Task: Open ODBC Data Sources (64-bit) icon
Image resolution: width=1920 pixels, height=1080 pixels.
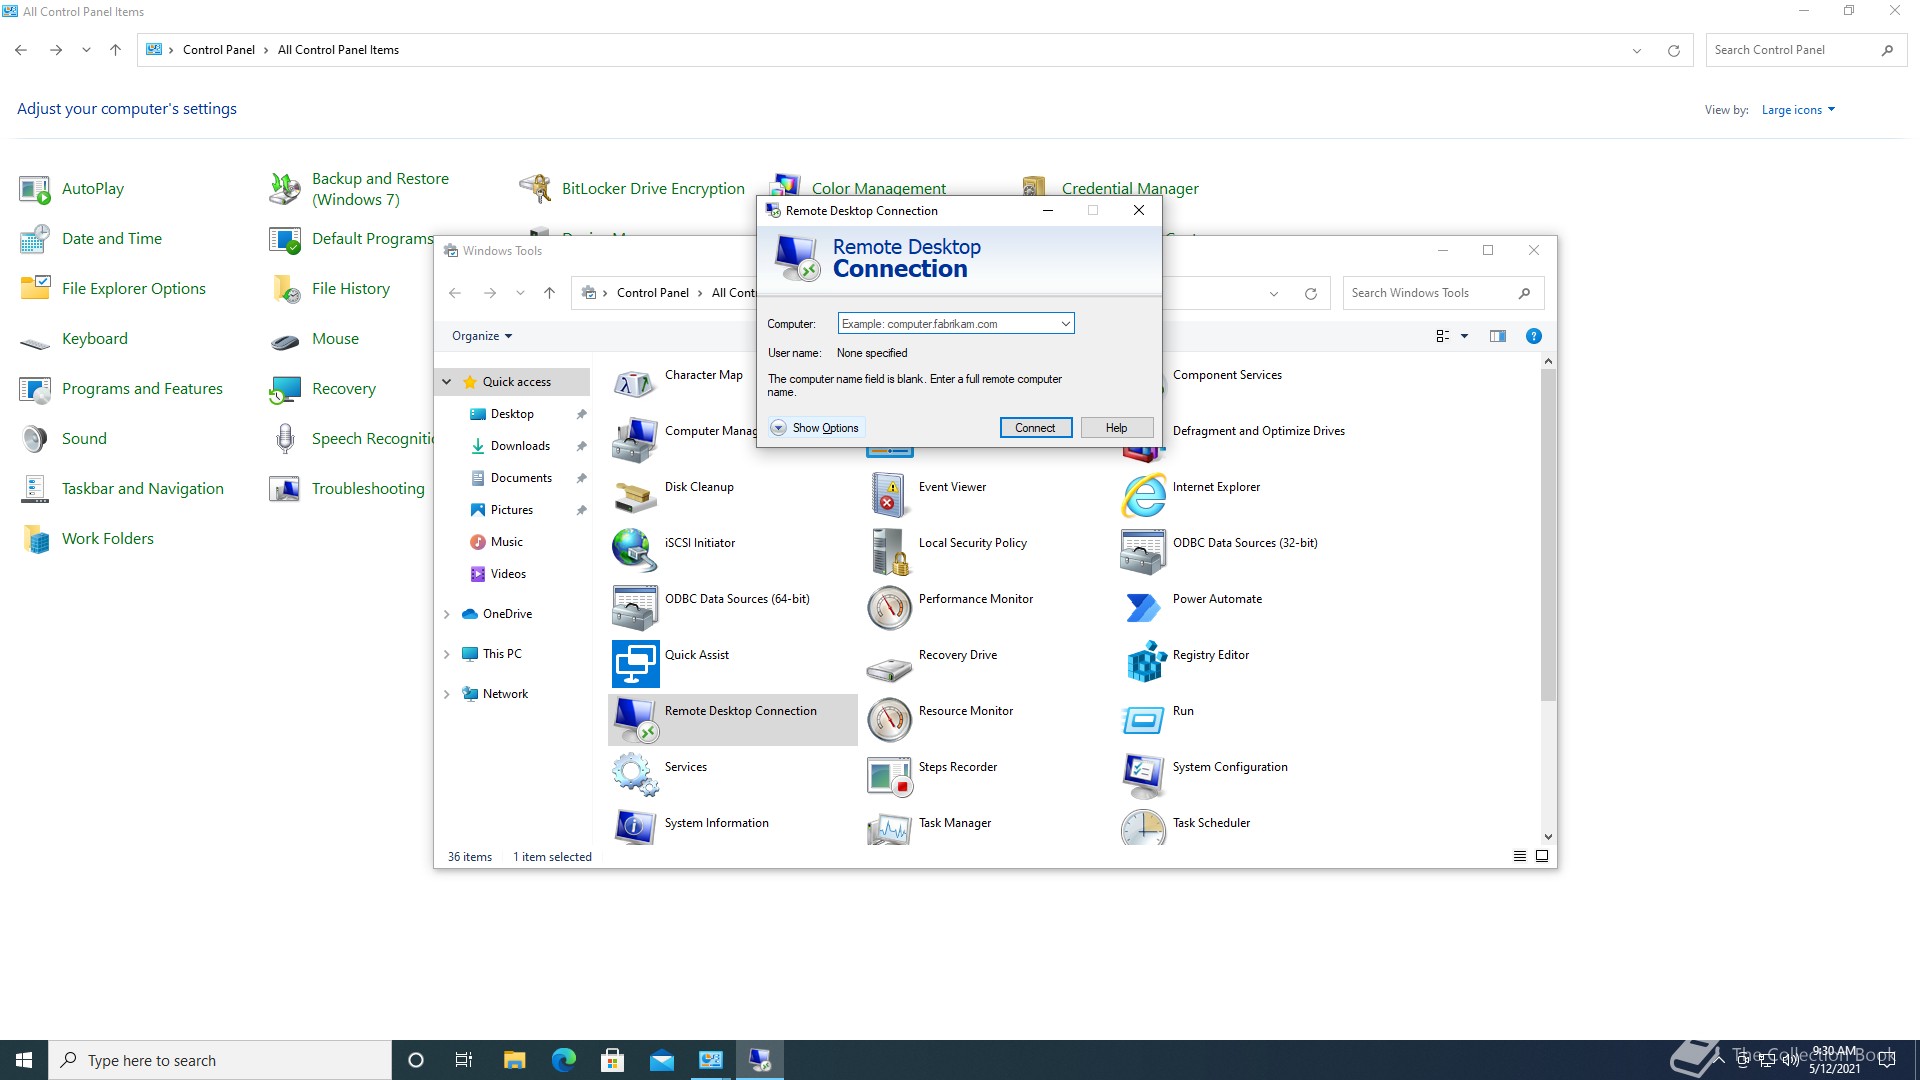Action: [x=635, y=608]
